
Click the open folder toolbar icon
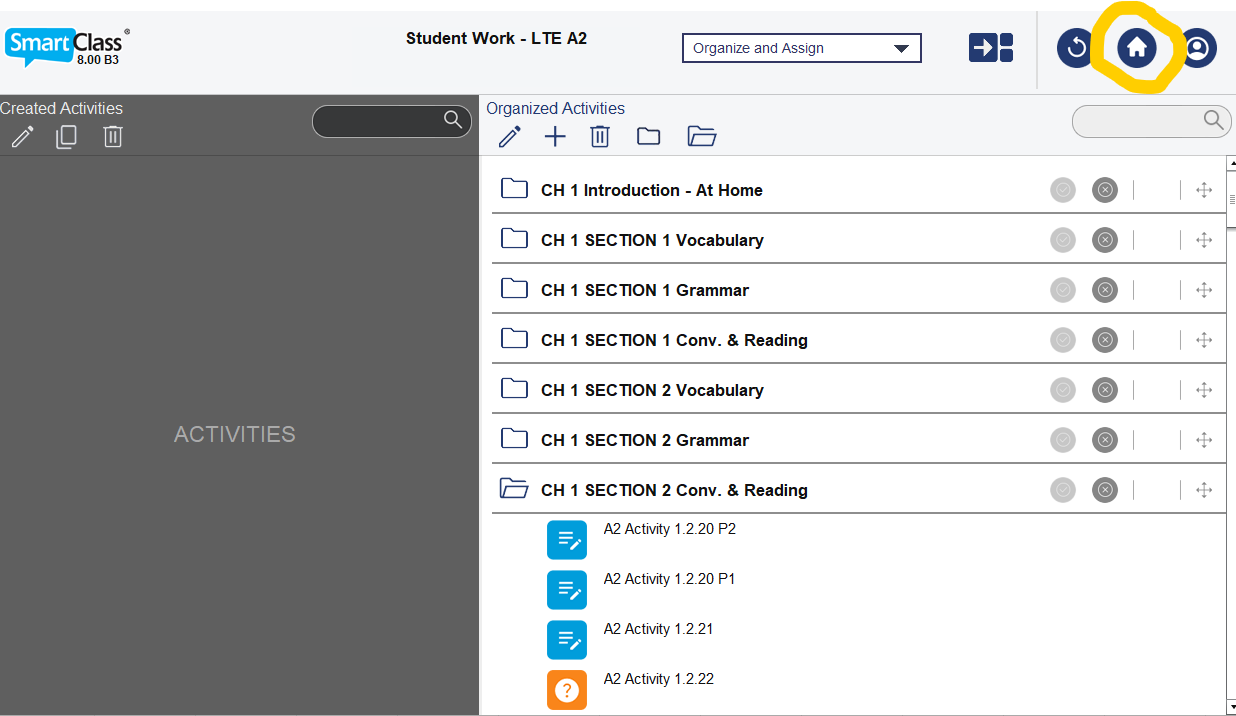(x=702, y=136)
